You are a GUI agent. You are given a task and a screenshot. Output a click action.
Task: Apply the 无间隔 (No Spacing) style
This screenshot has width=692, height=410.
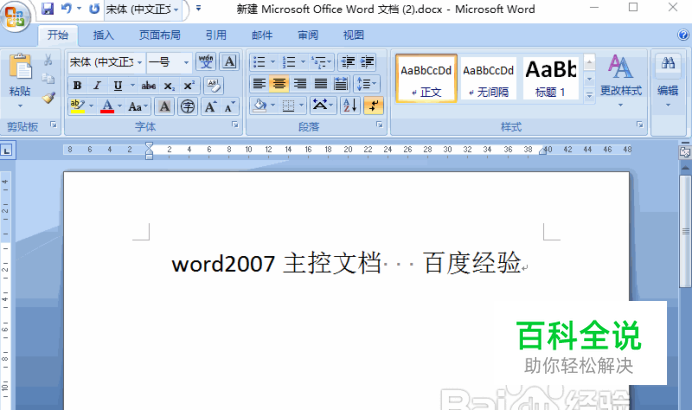click(x=488, y=79)
